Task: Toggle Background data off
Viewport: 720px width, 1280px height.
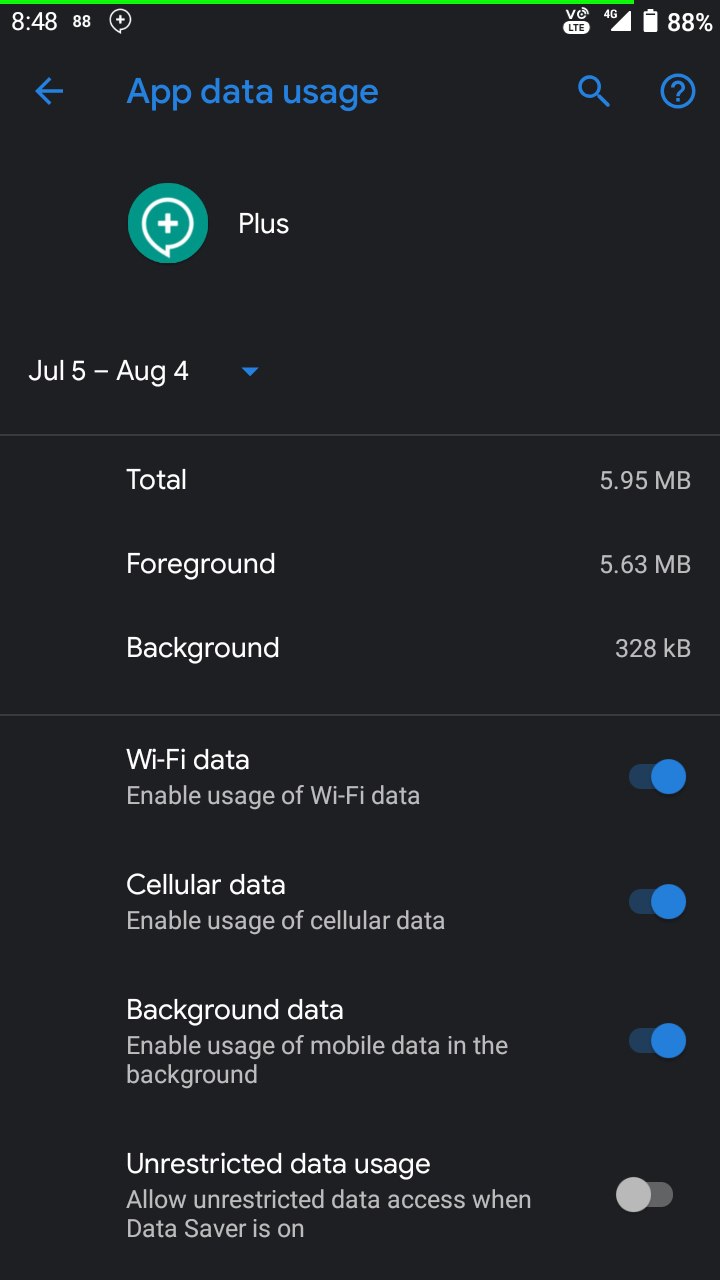Action: (x=657, y=1041)
